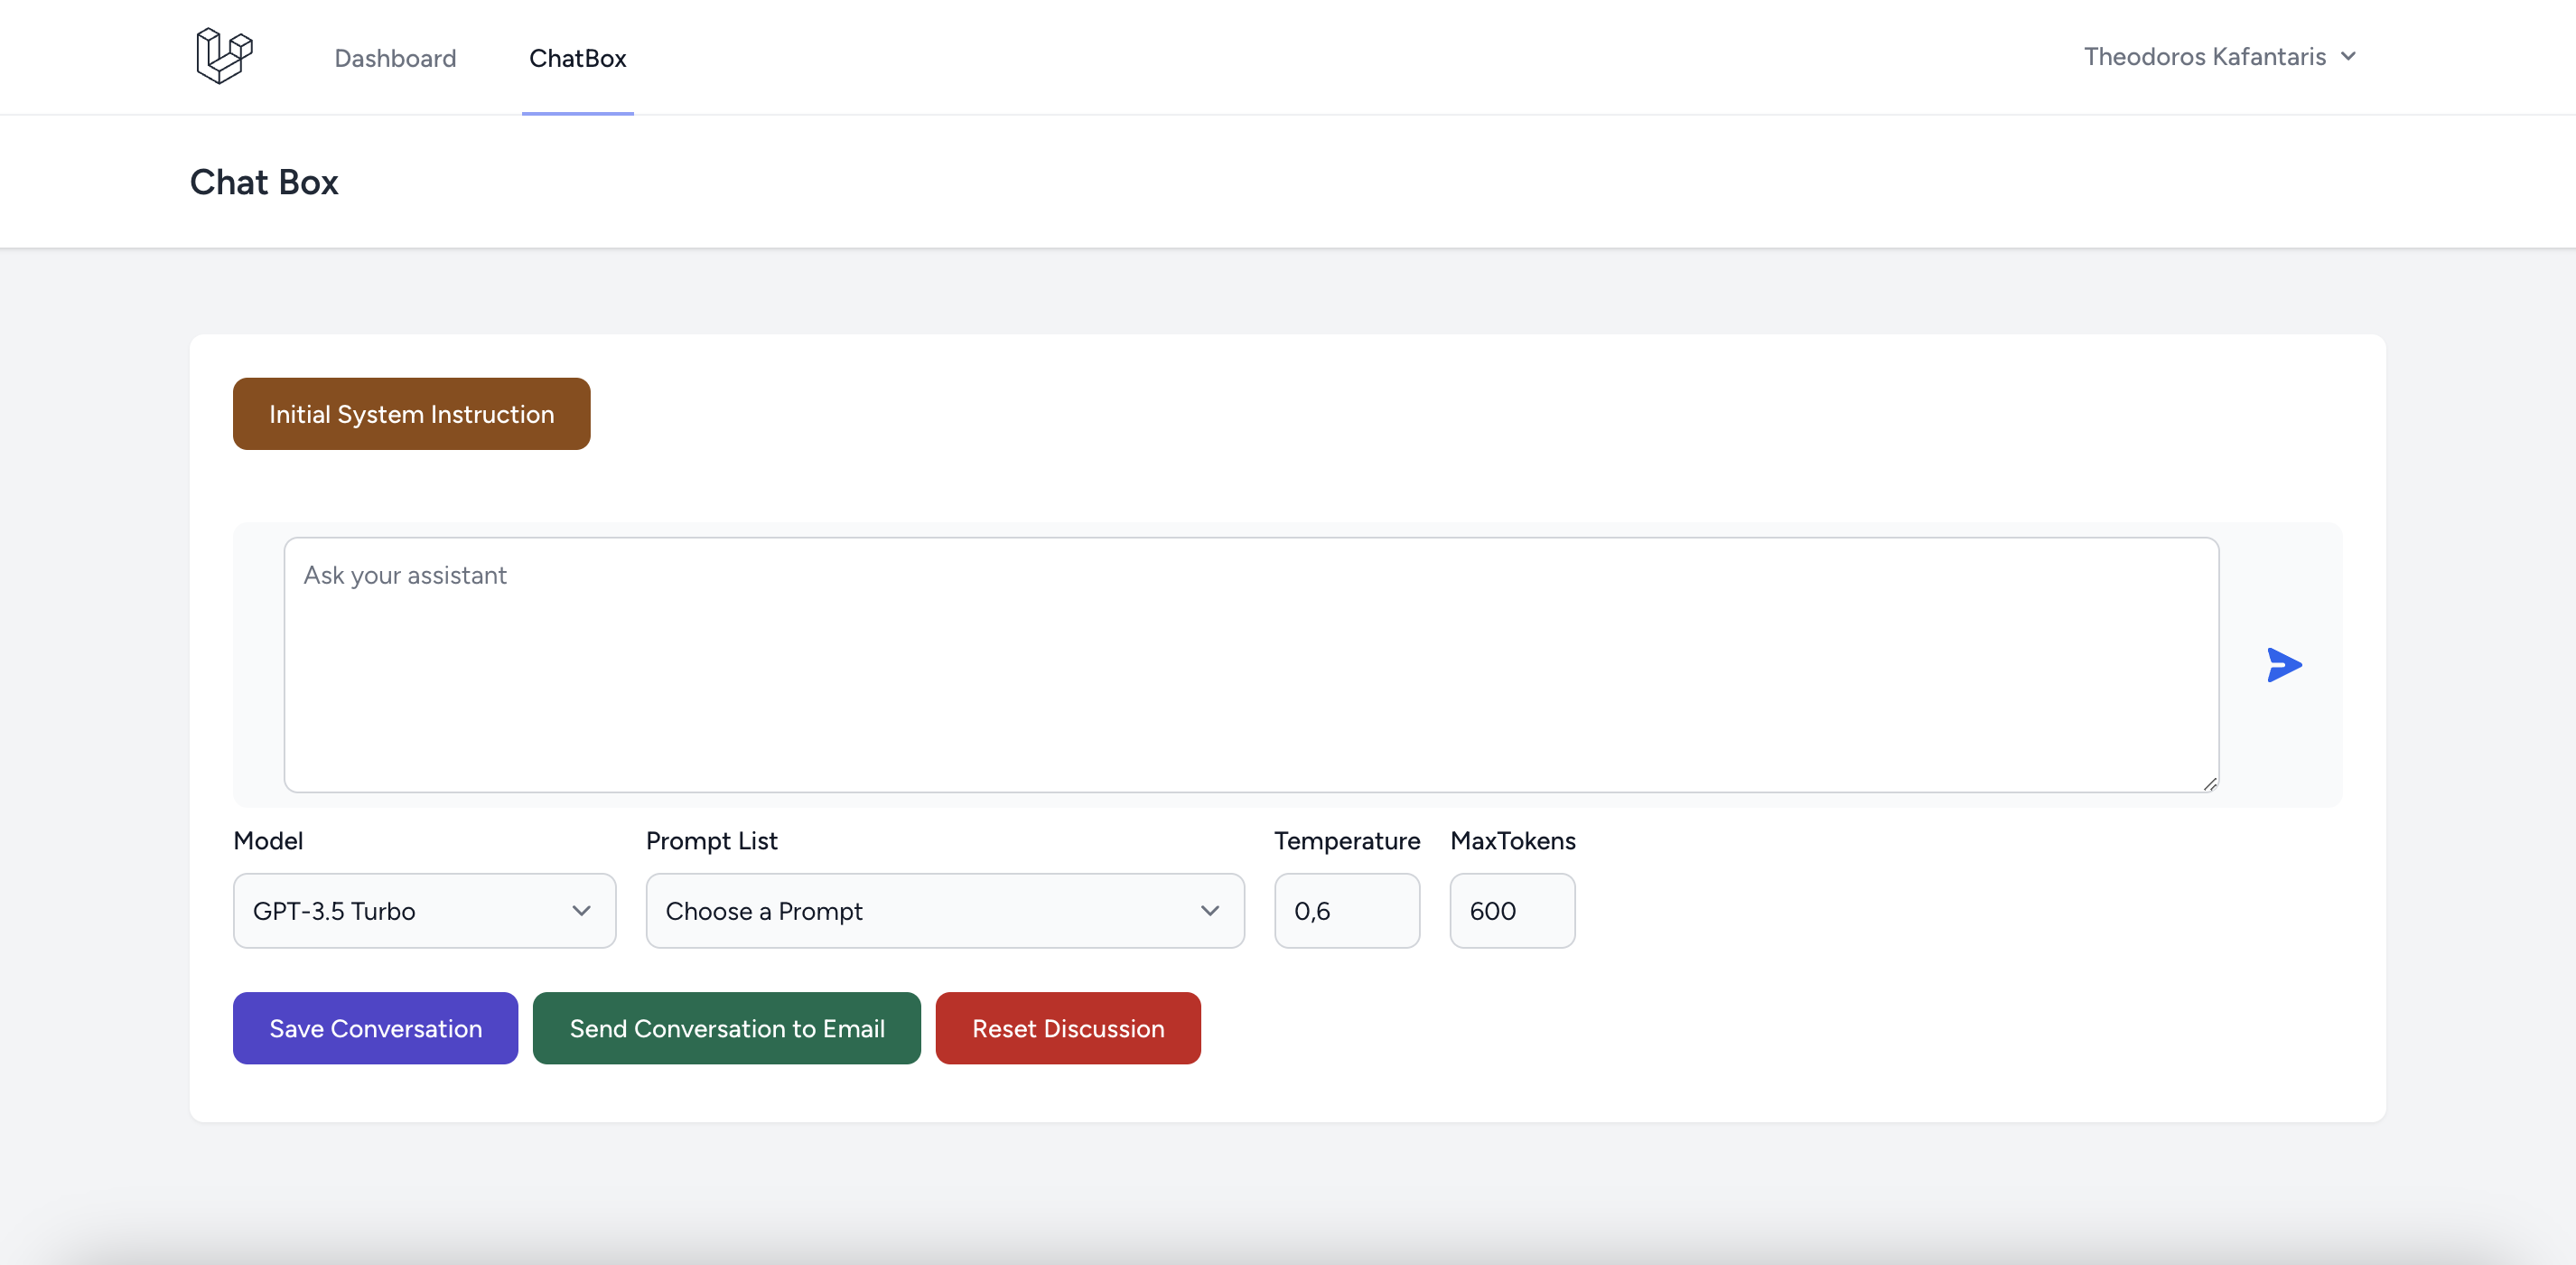
Task: Click the Laravel logo icon
Action: [222, 56]
